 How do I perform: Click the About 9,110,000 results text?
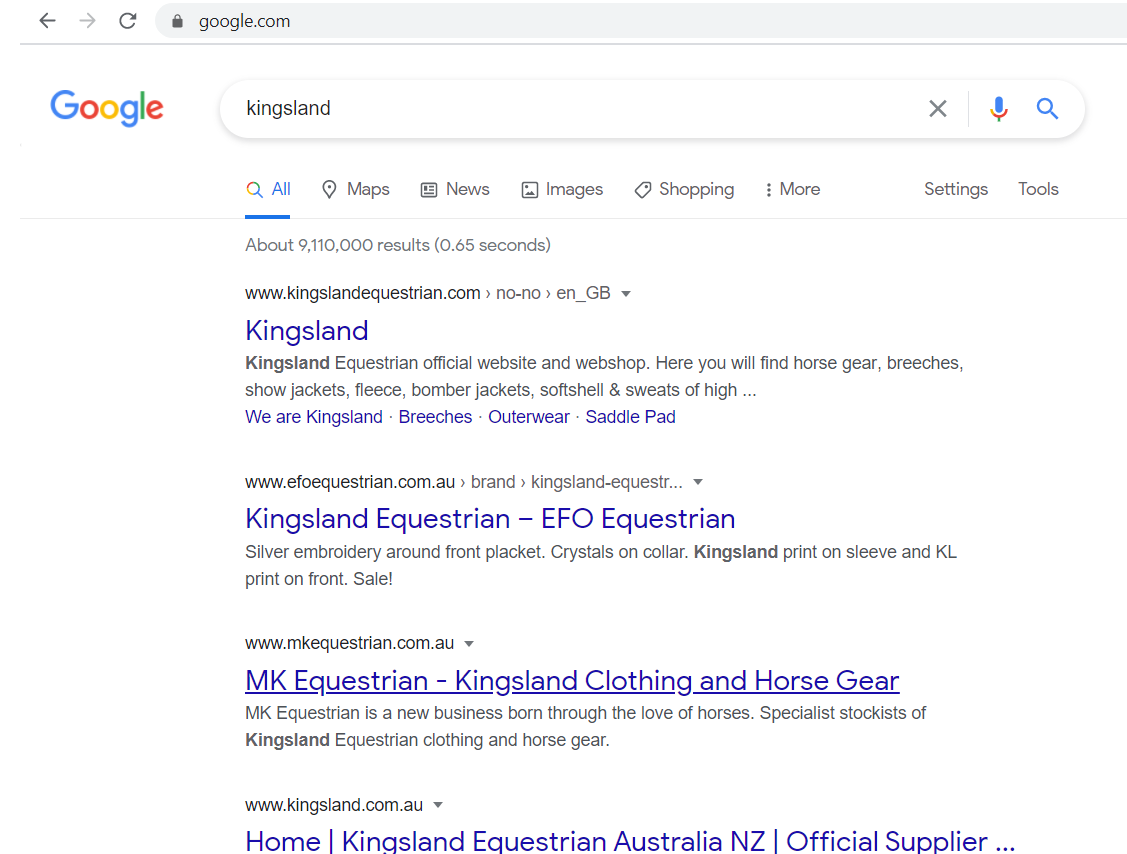[397, 245]
